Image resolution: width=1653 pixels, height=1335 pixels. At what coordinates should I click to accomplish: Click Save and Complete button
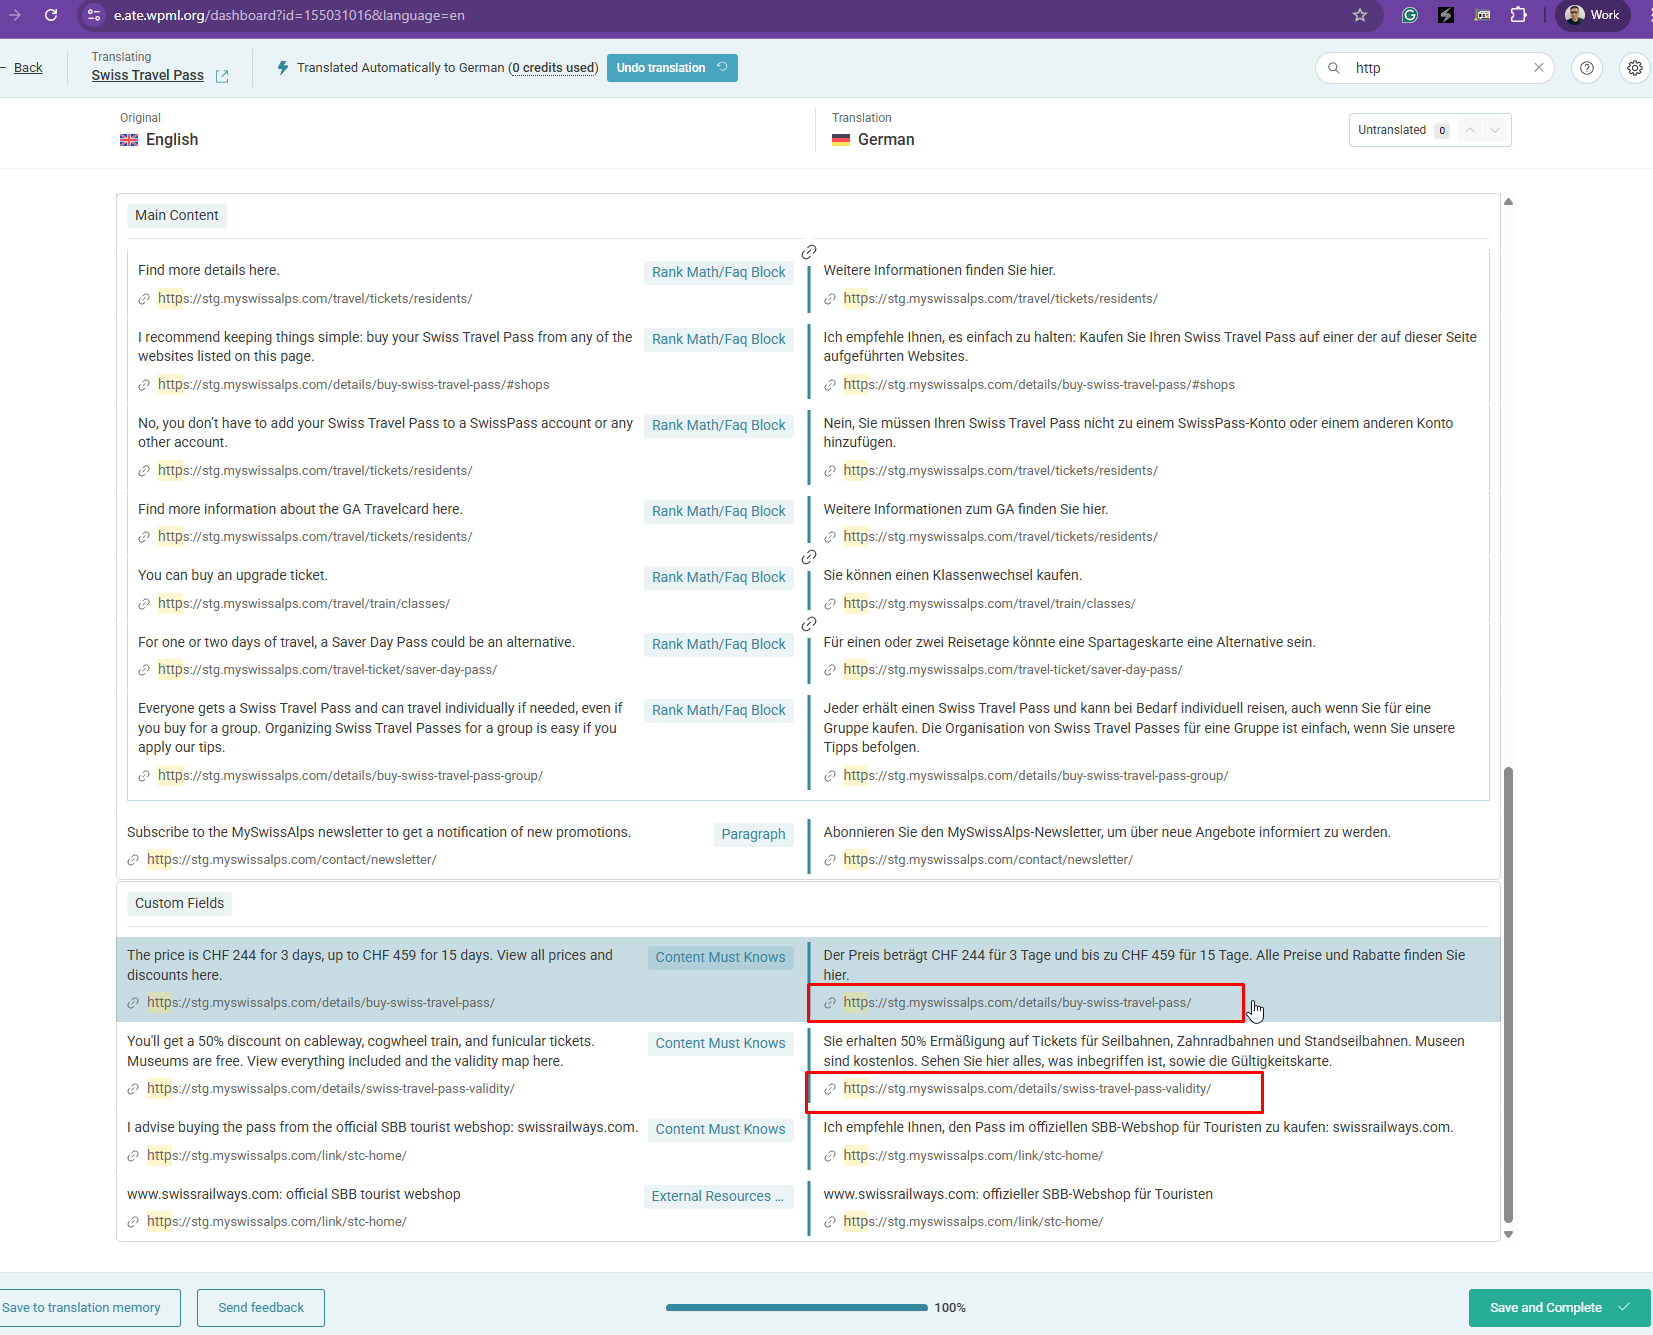click(1559, 1308)
